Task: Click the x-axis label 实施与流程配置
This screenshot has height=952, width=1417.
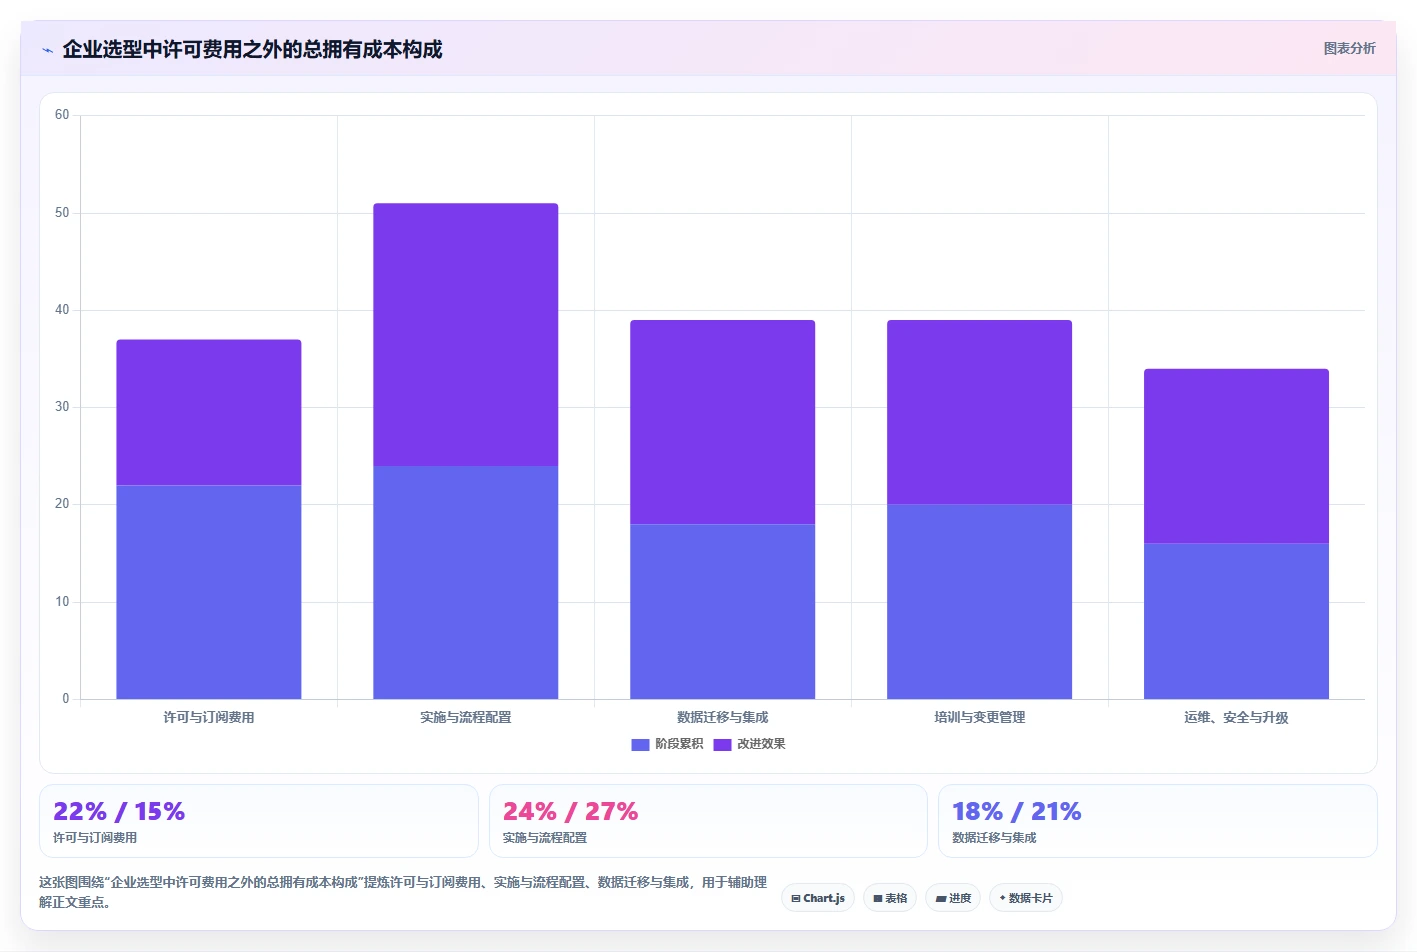Action: tap(466, 717)
